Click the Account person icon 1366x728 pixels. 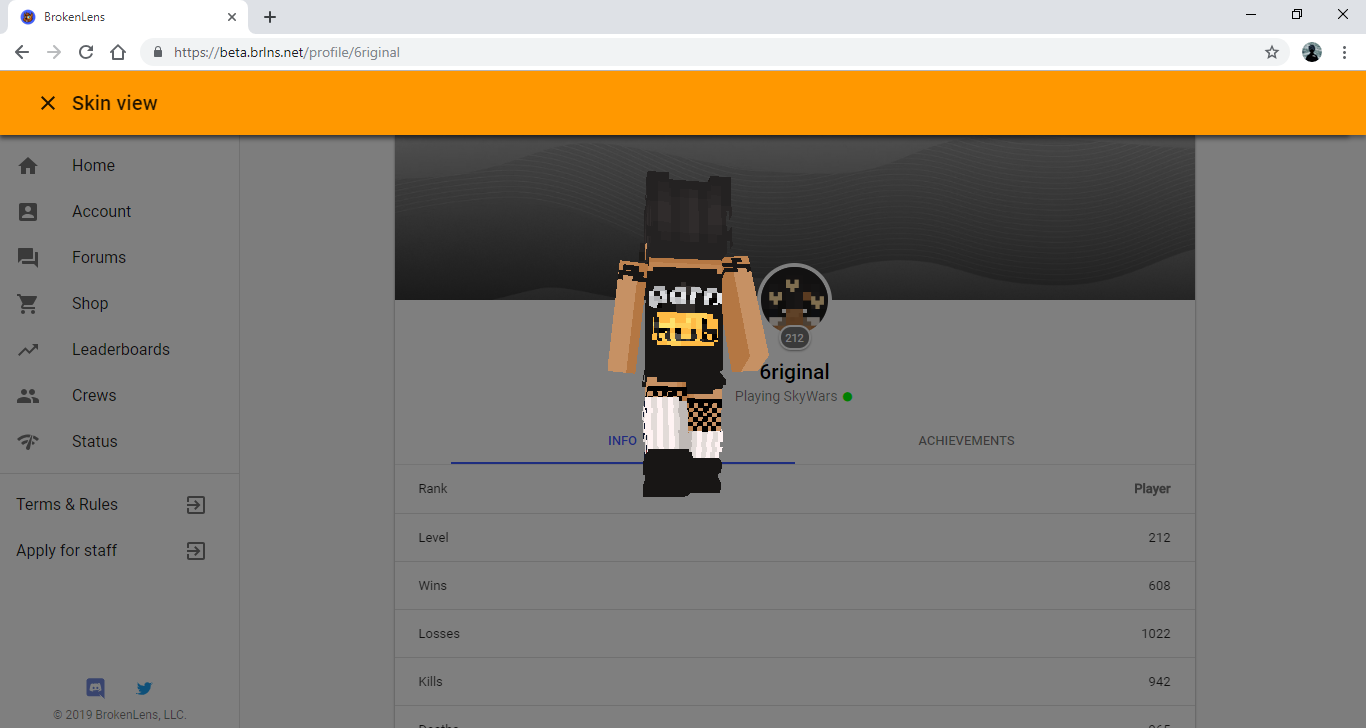[28, 212]
